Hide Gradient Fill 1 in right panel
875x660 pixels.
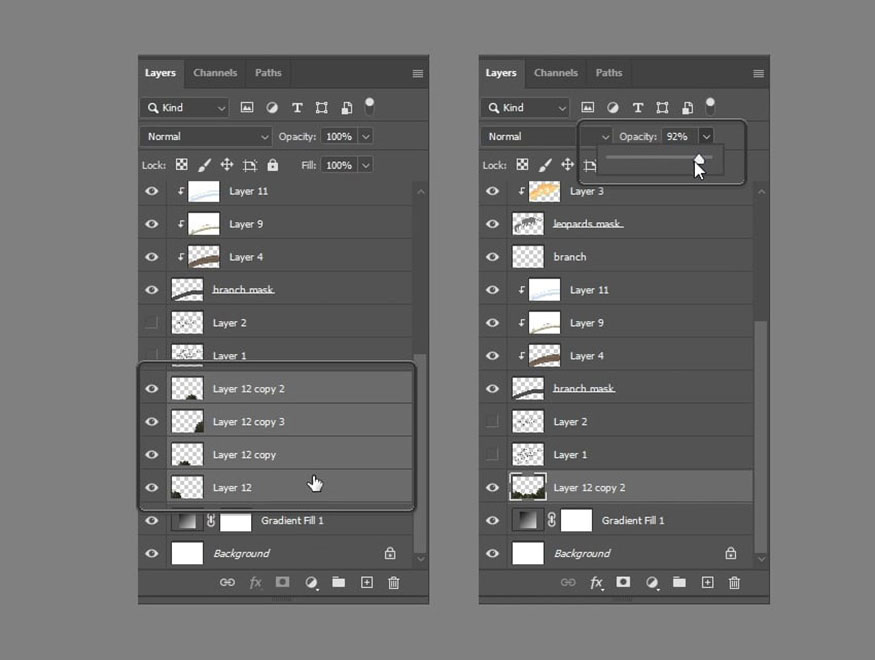(492, 521)
